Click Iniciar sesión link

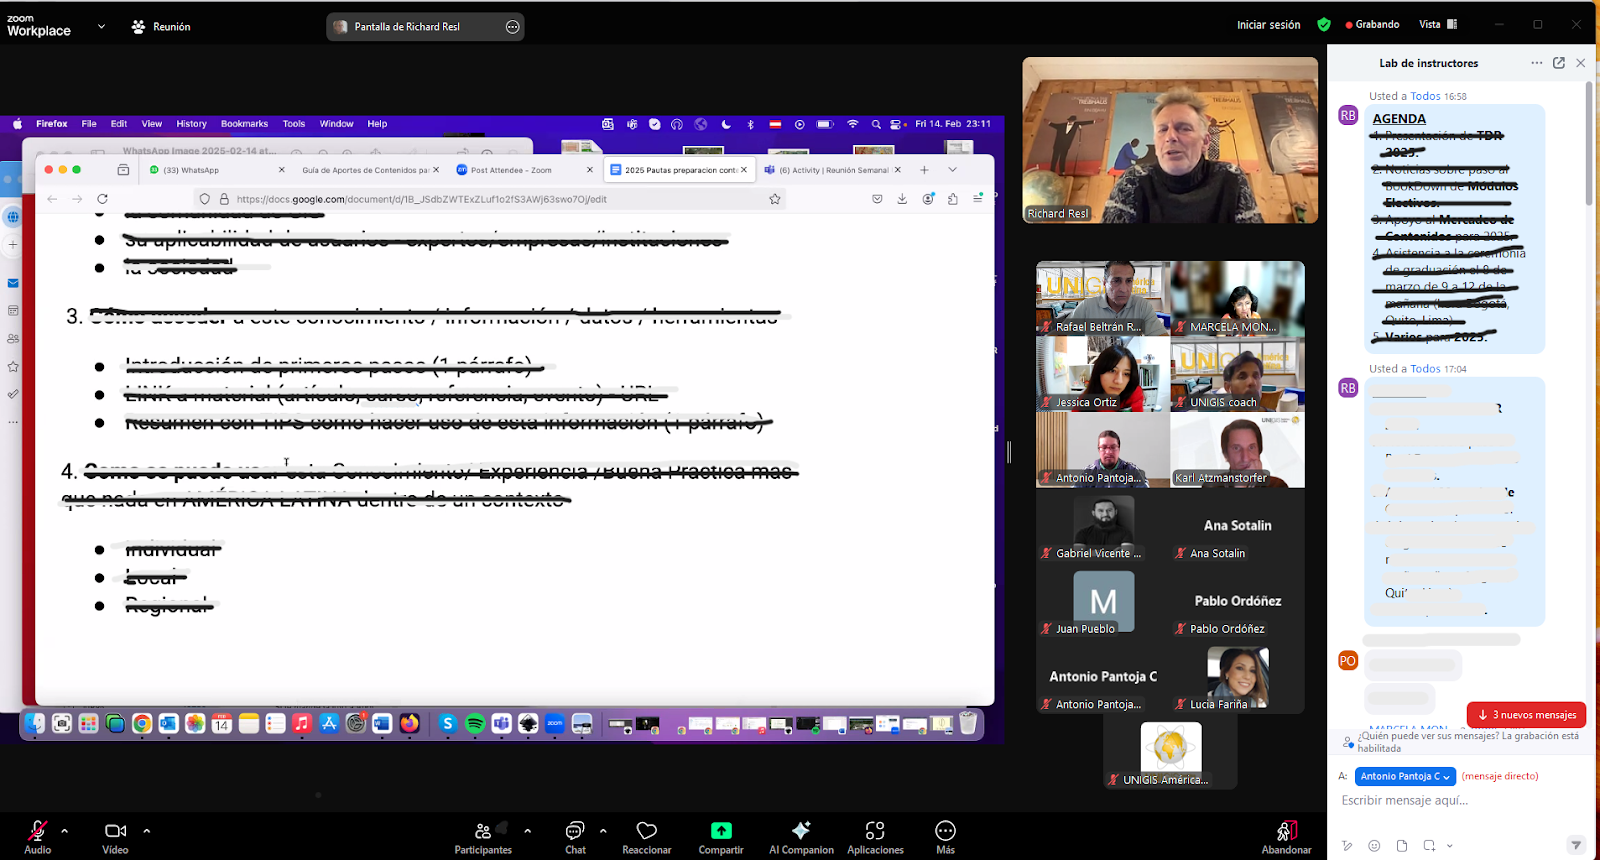tap(1268, 25)
